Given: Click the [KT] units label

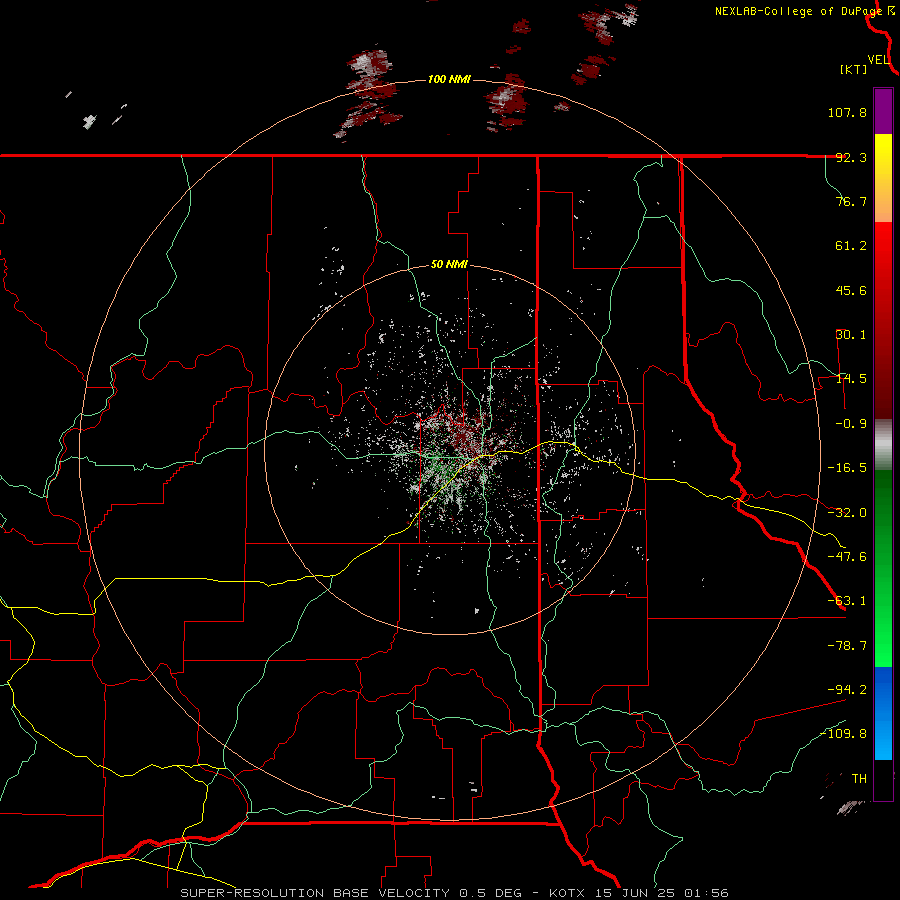Looking at the screenshot, I should (853, 69).
